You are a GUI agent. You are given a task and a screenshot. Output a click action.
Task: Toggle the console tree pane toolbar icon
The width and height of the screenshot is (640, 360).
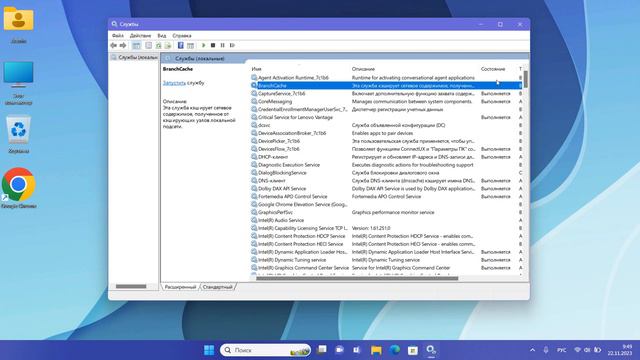point(136,45)
